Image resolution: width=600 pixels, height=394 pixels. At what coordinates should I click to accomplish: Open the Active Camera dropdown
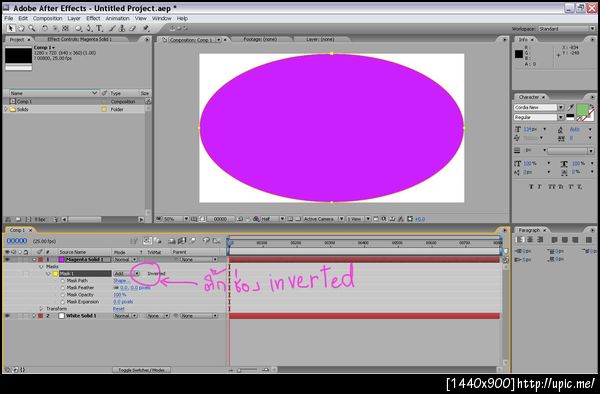pyautogui.click(x=323, y=219)
